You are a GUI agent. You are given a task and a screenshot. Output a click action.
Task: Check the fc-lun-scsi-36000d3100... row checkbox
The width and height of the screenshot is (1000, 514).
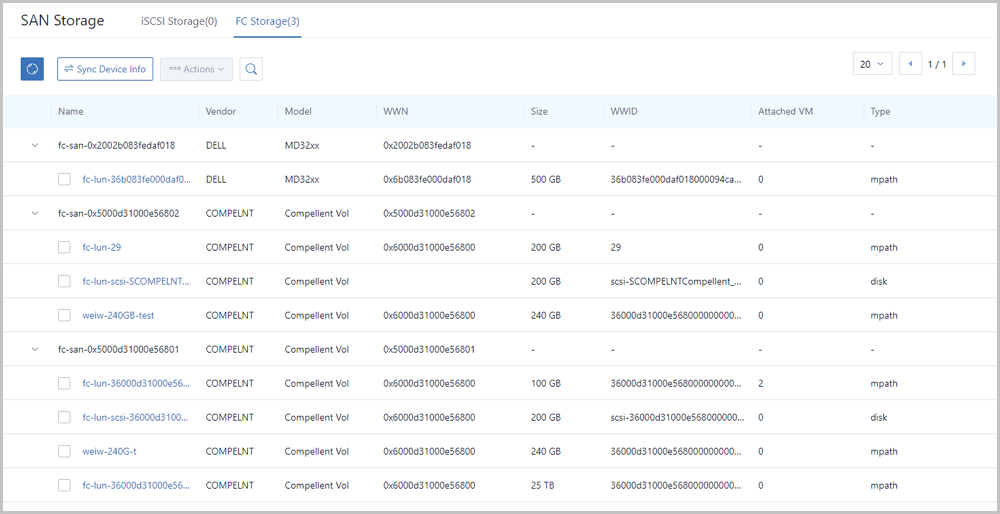[64, 417]
